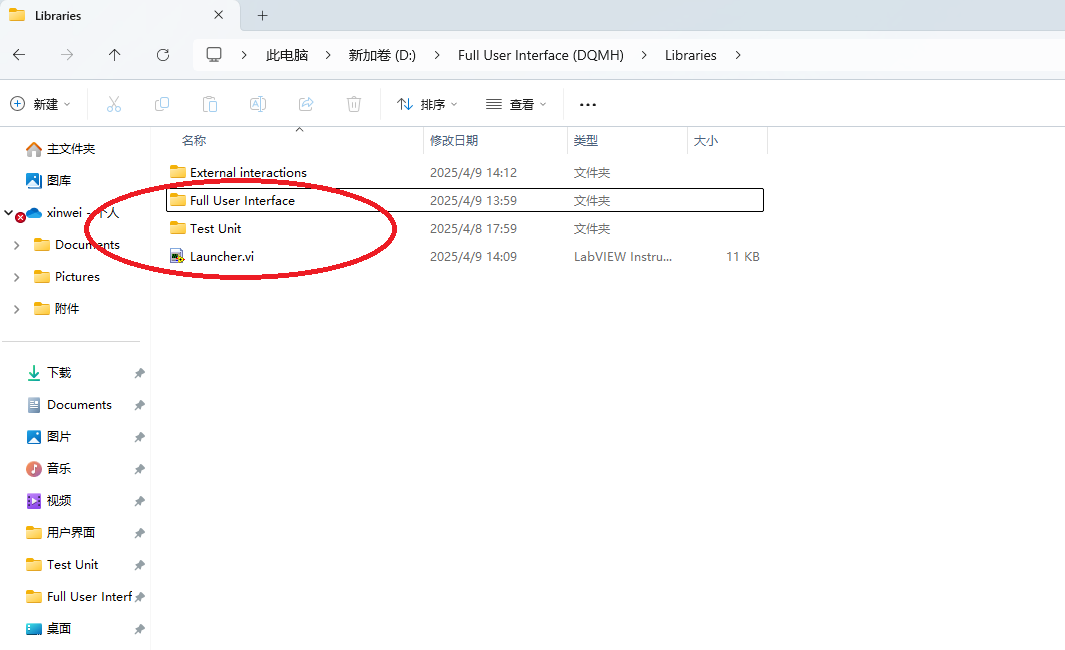Add a new tab with plus button
Image resolution: width=1065 pixels, height=650 pixels.
263,16
